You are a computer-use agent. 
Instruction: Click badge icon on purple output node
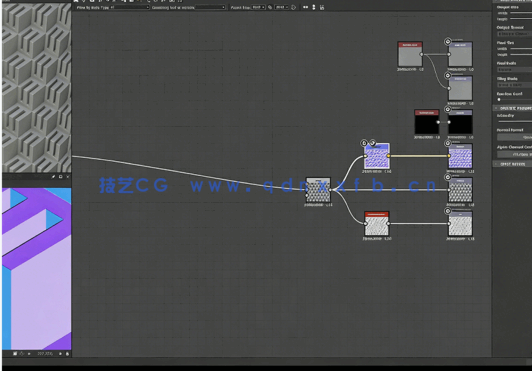[x=448, y=143]
